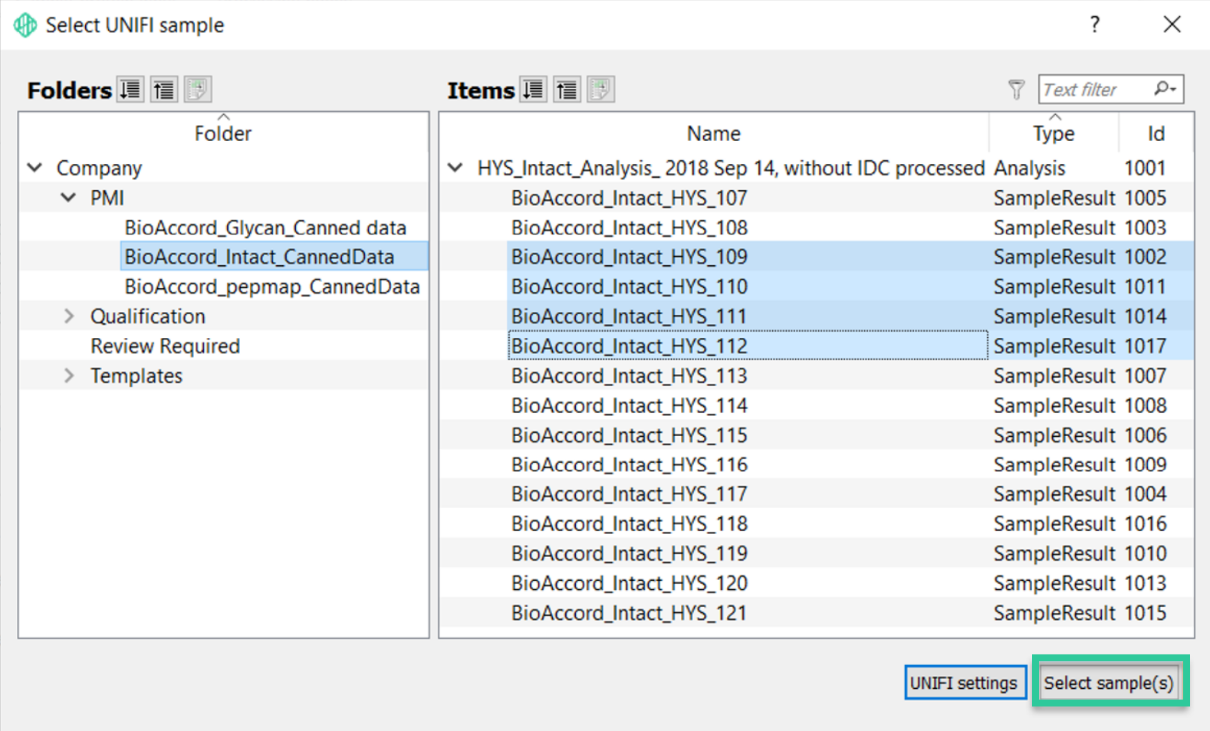The image size is (1210, 731).
Task: Select sample BioAccord_Intact_HYS_115
Action: tap(629, 435)
